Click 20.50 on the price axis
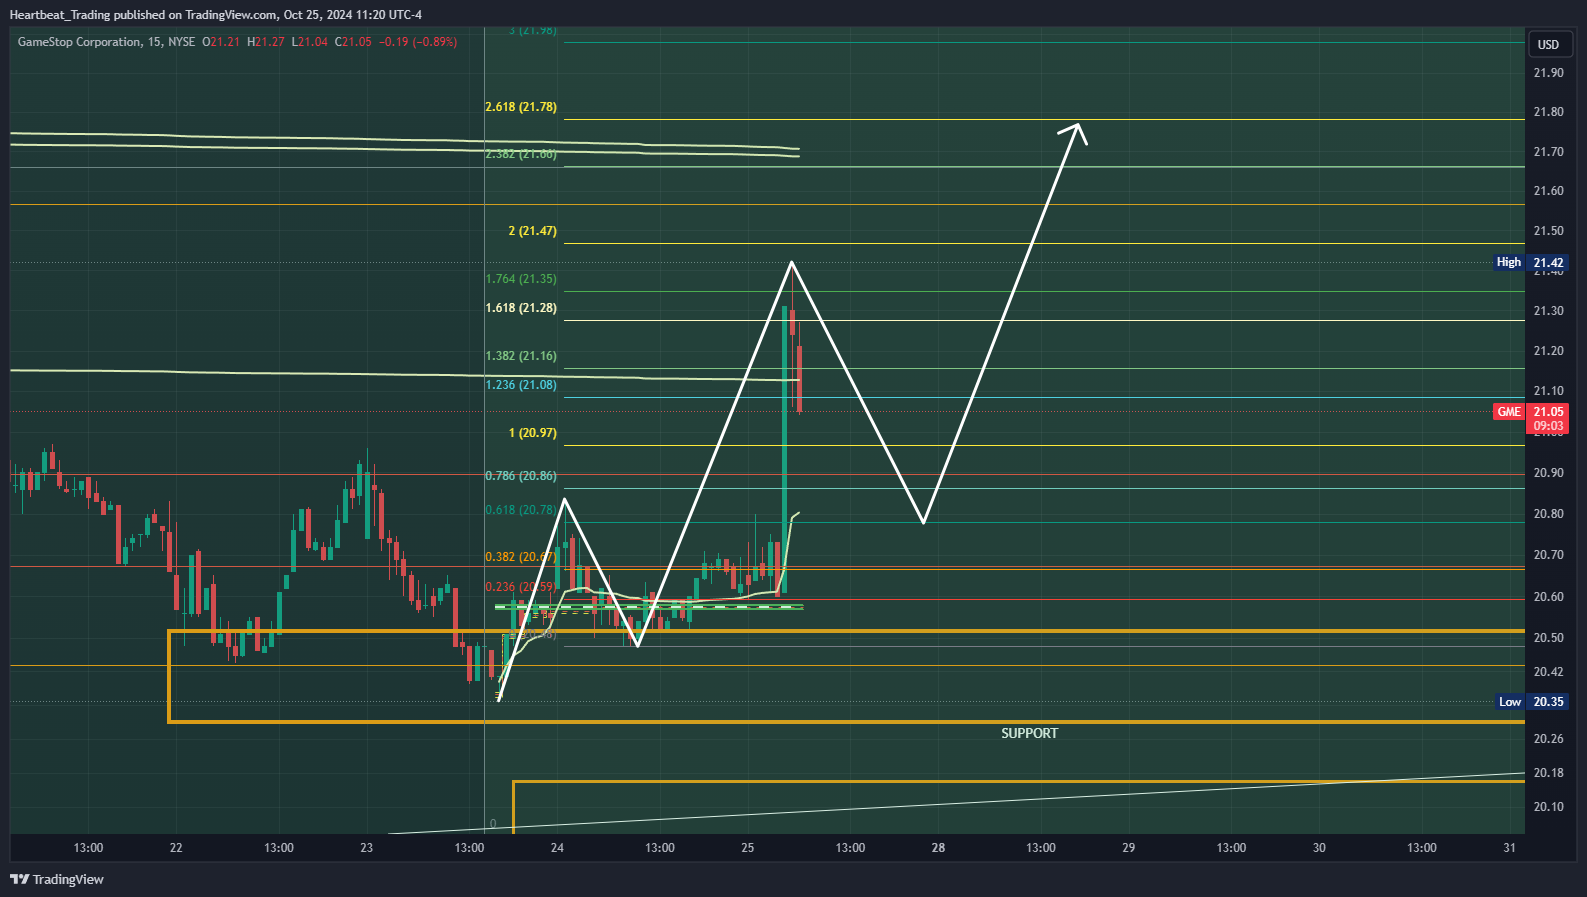Screen dimensions: 1587x897 point(1548,638)
